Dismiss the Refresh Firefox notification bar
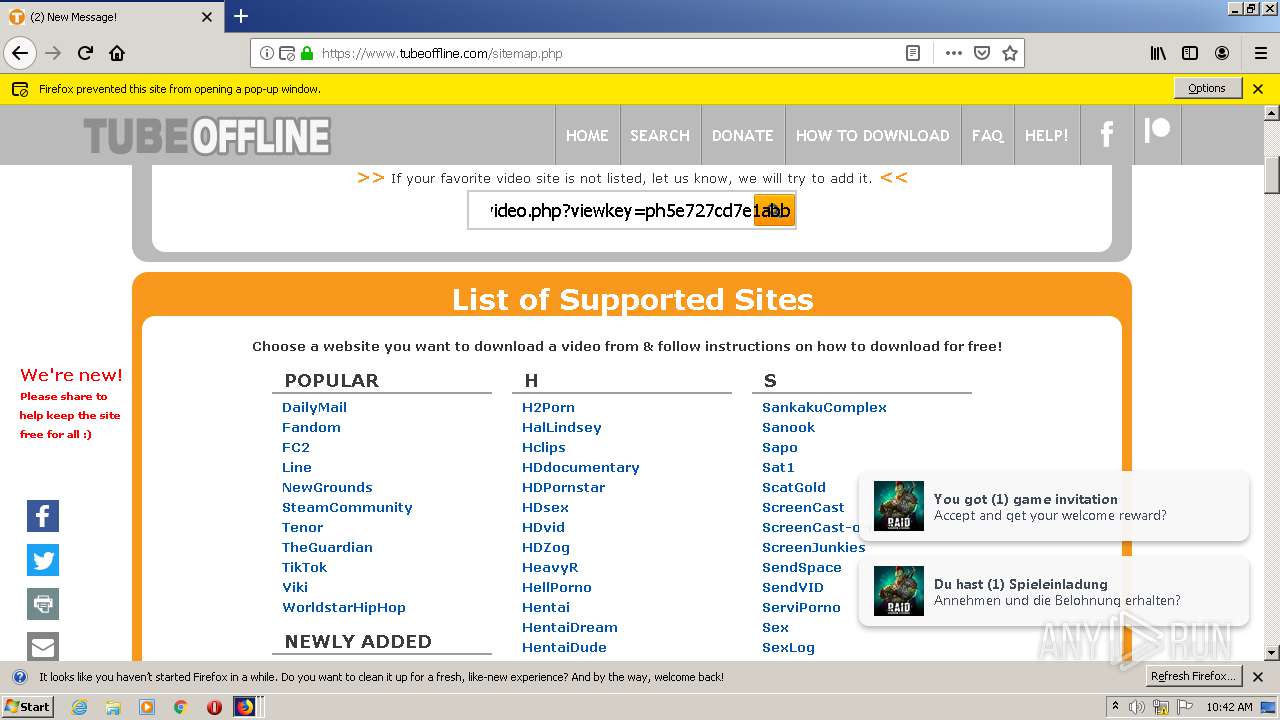The image size is (1280, 720). pyautogui.click(x=1258, y=677)
